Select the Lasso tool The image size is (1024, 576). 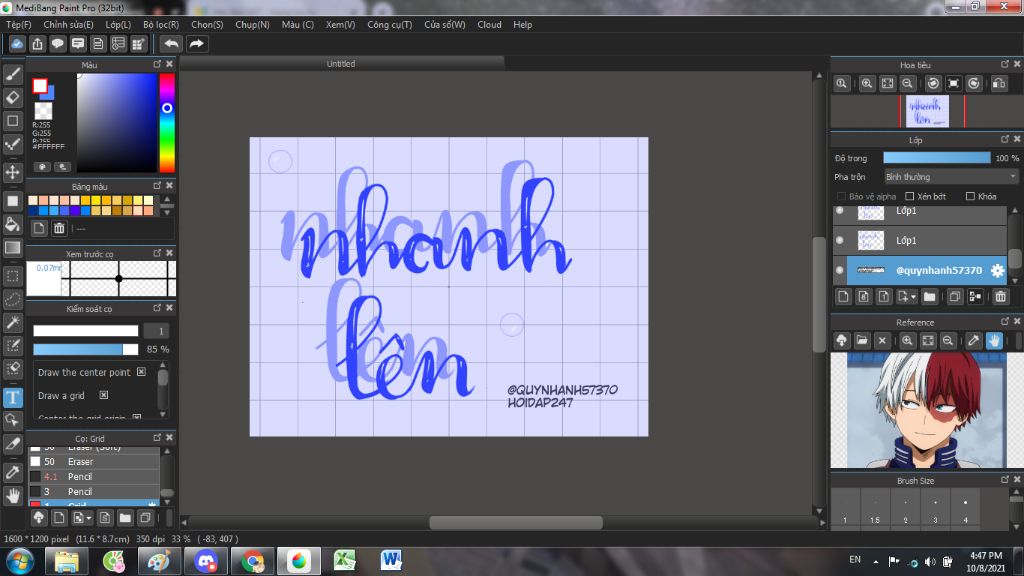(x=12, y=299)
